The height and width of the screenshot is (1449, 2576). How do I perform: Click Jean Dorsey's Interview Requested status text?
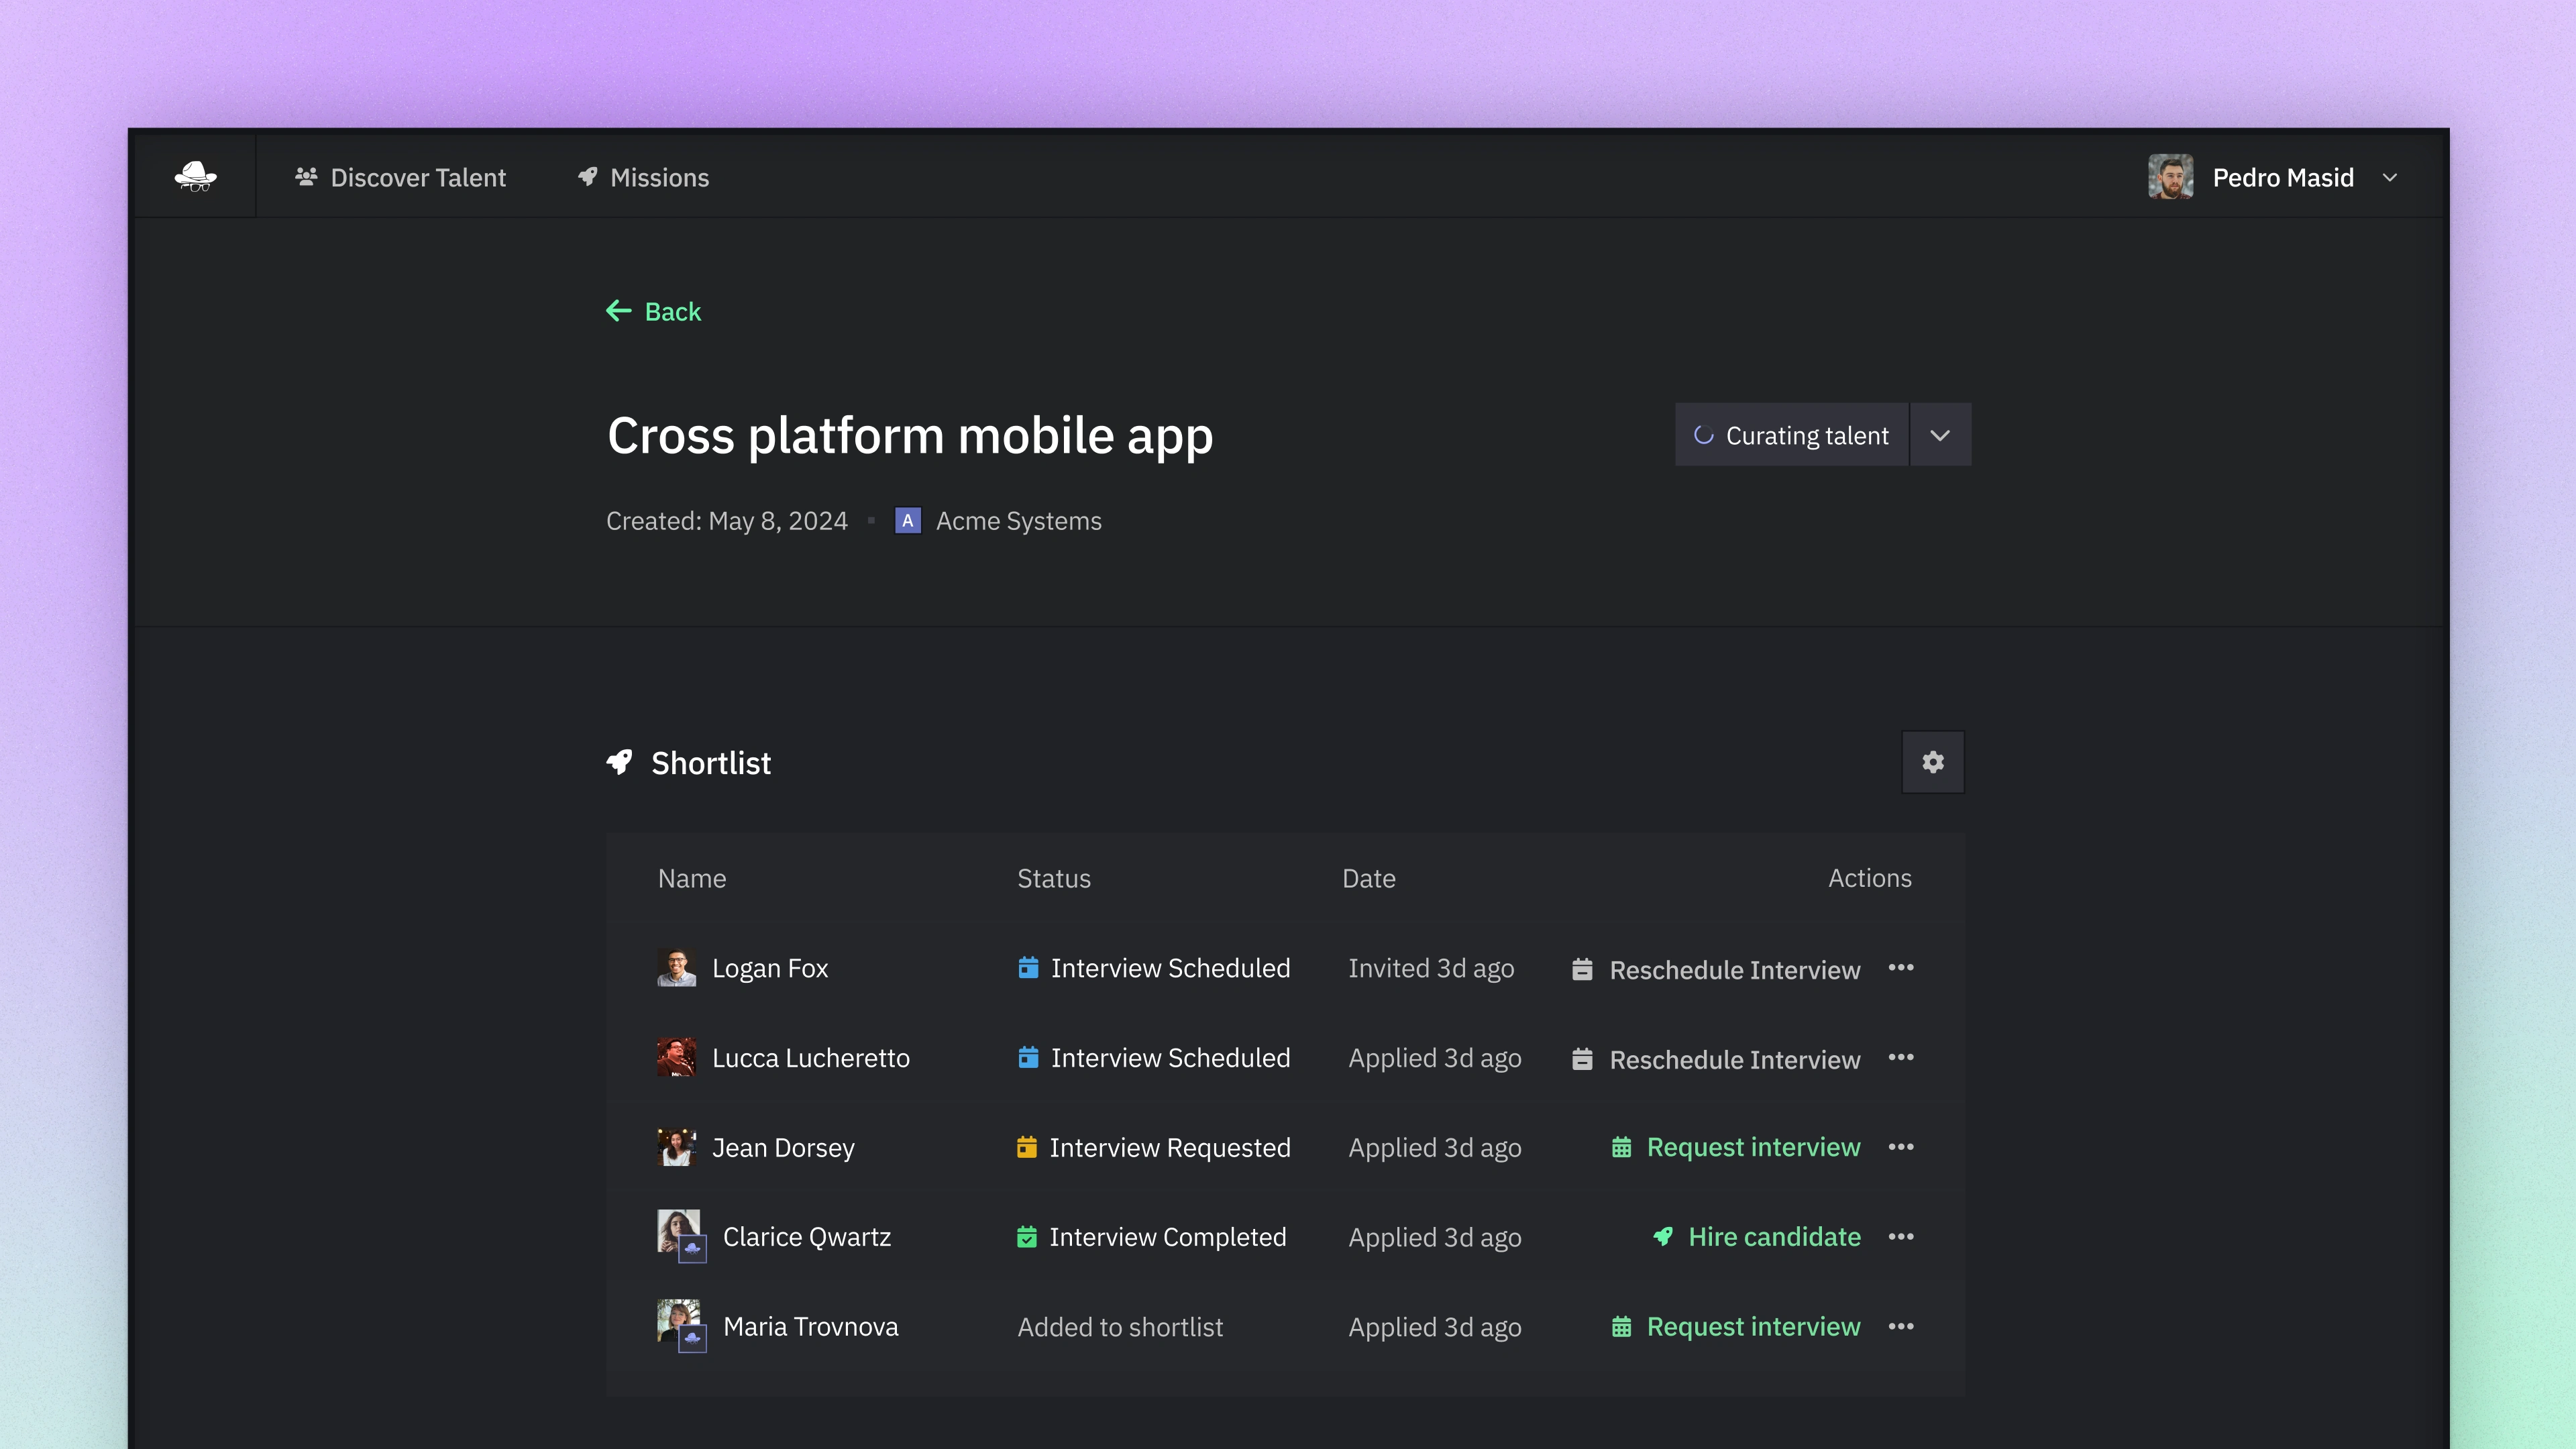[x=1169, y=1147]
